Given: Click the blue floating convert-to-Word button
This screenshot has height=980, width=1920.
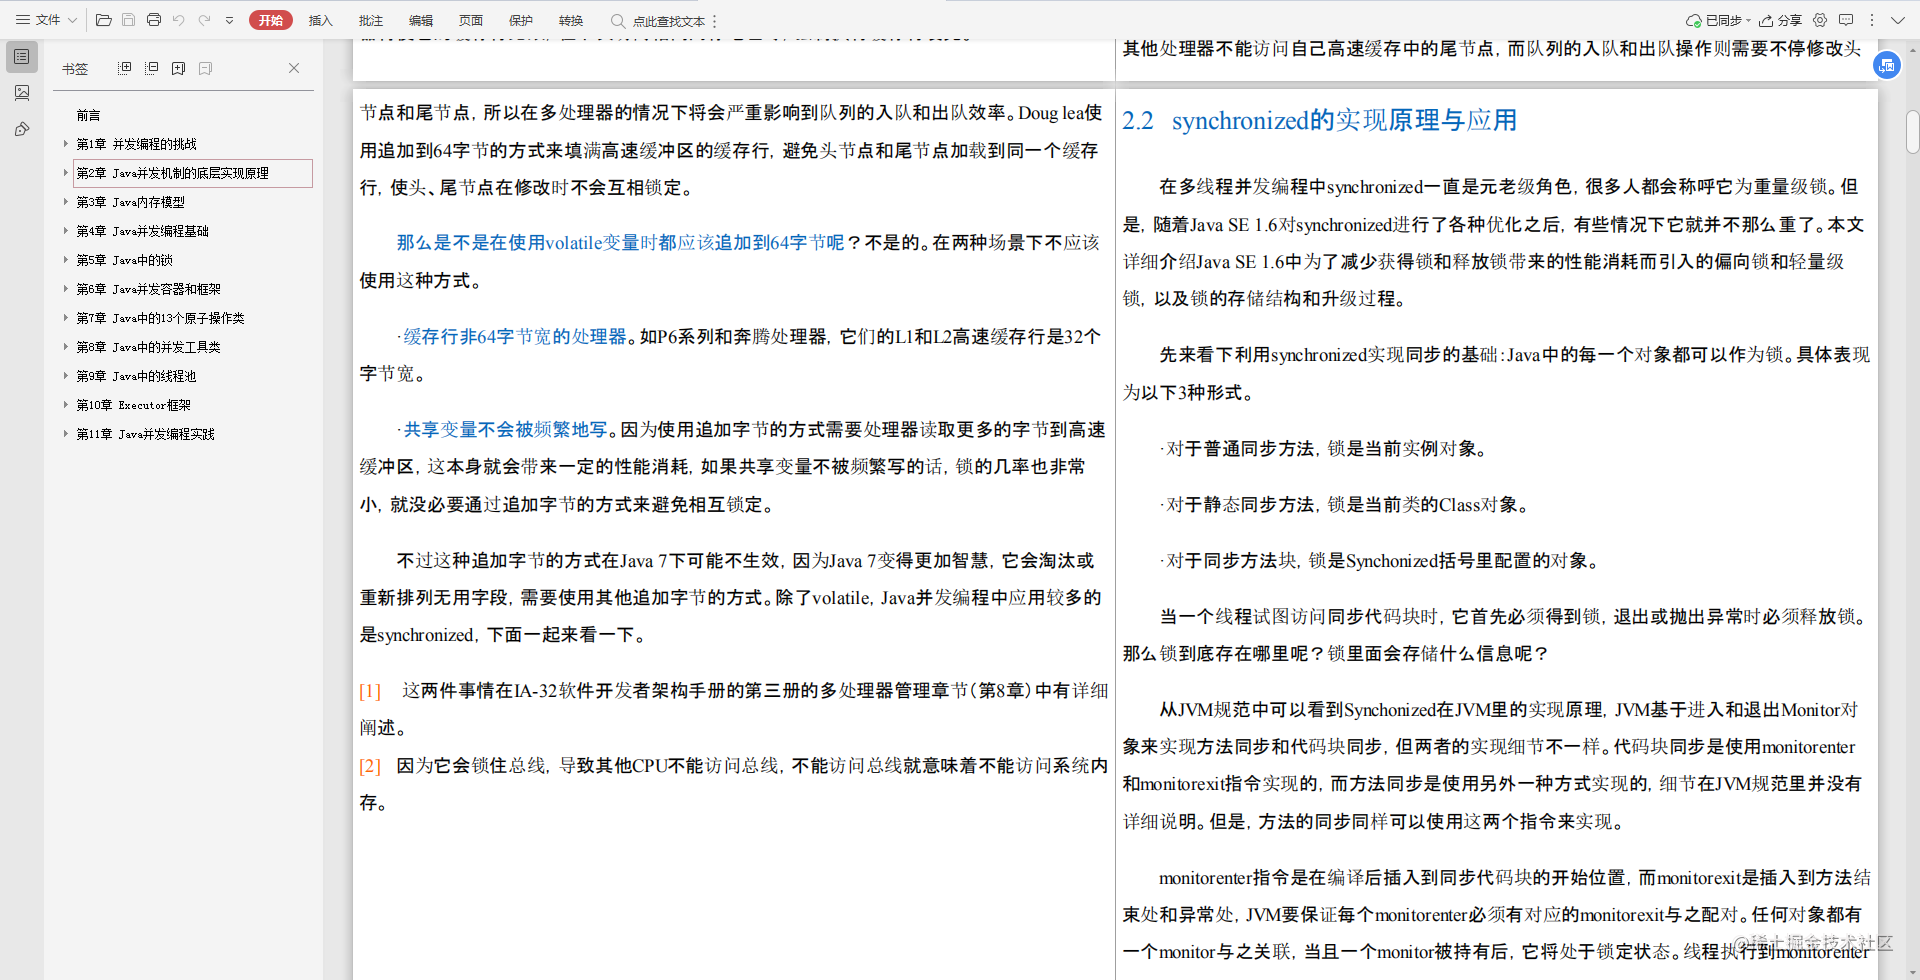Looking at the screenshot, I should tap(1887, 65).
